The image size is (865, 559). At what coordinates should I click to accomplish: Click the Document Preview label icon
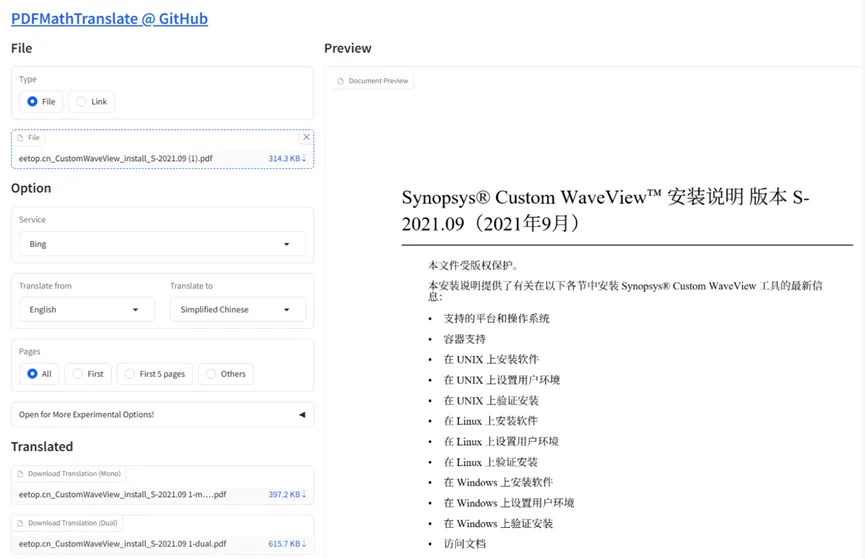pyautogui.click(x=340, y=81)
